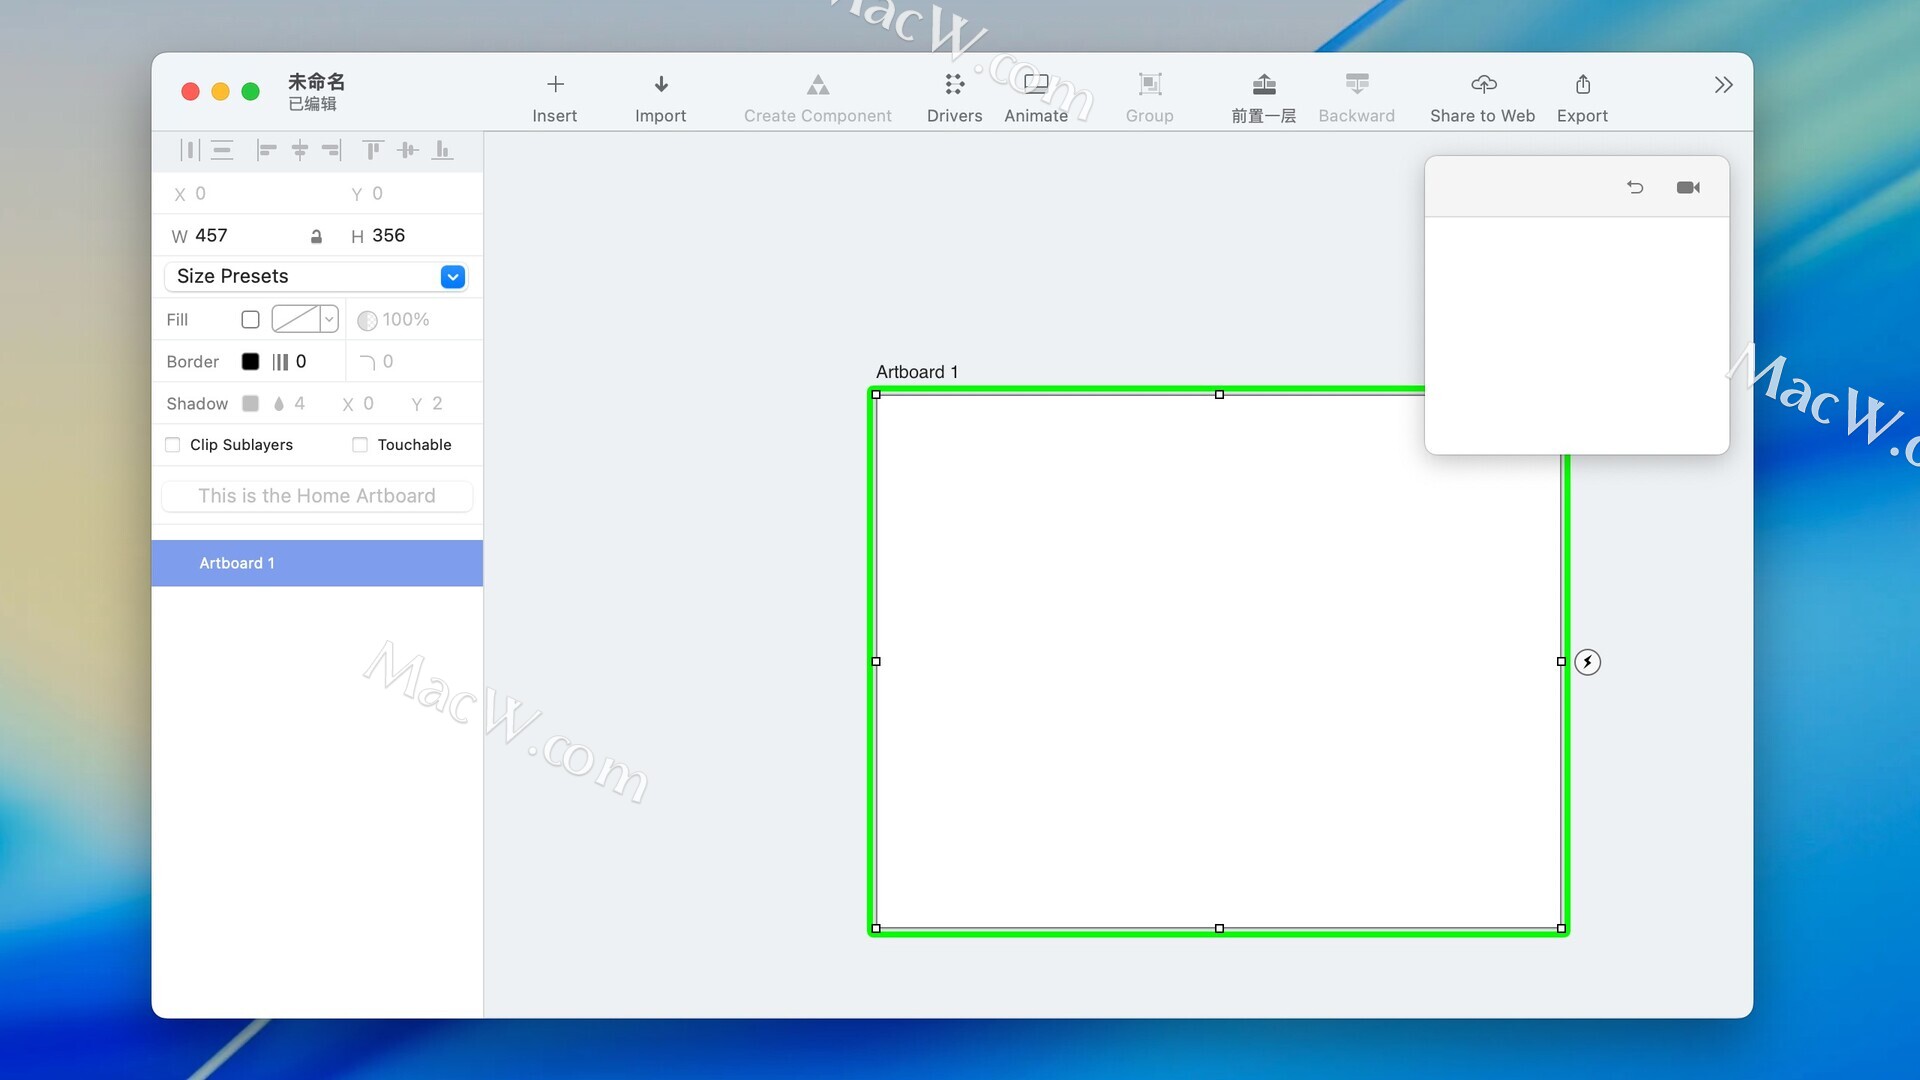Click the Animate toolbar icon
This screenshot has height=1080, width=1920.
[x=1036, y=85]
